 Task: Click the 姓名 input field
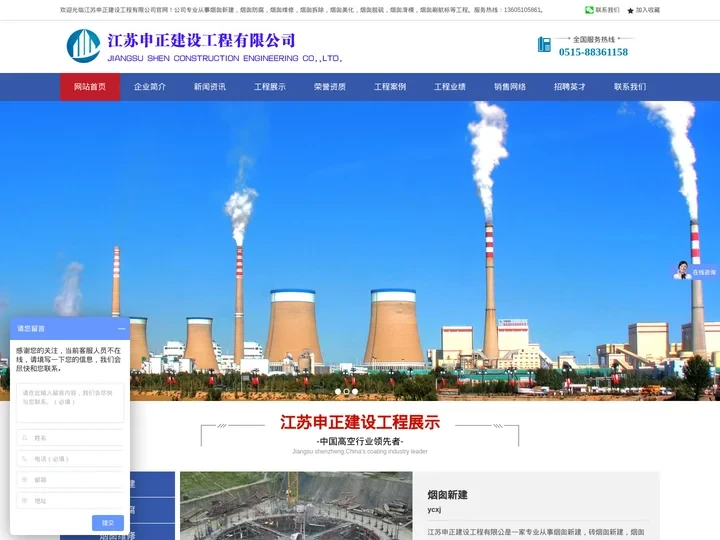tap(70, 438)
